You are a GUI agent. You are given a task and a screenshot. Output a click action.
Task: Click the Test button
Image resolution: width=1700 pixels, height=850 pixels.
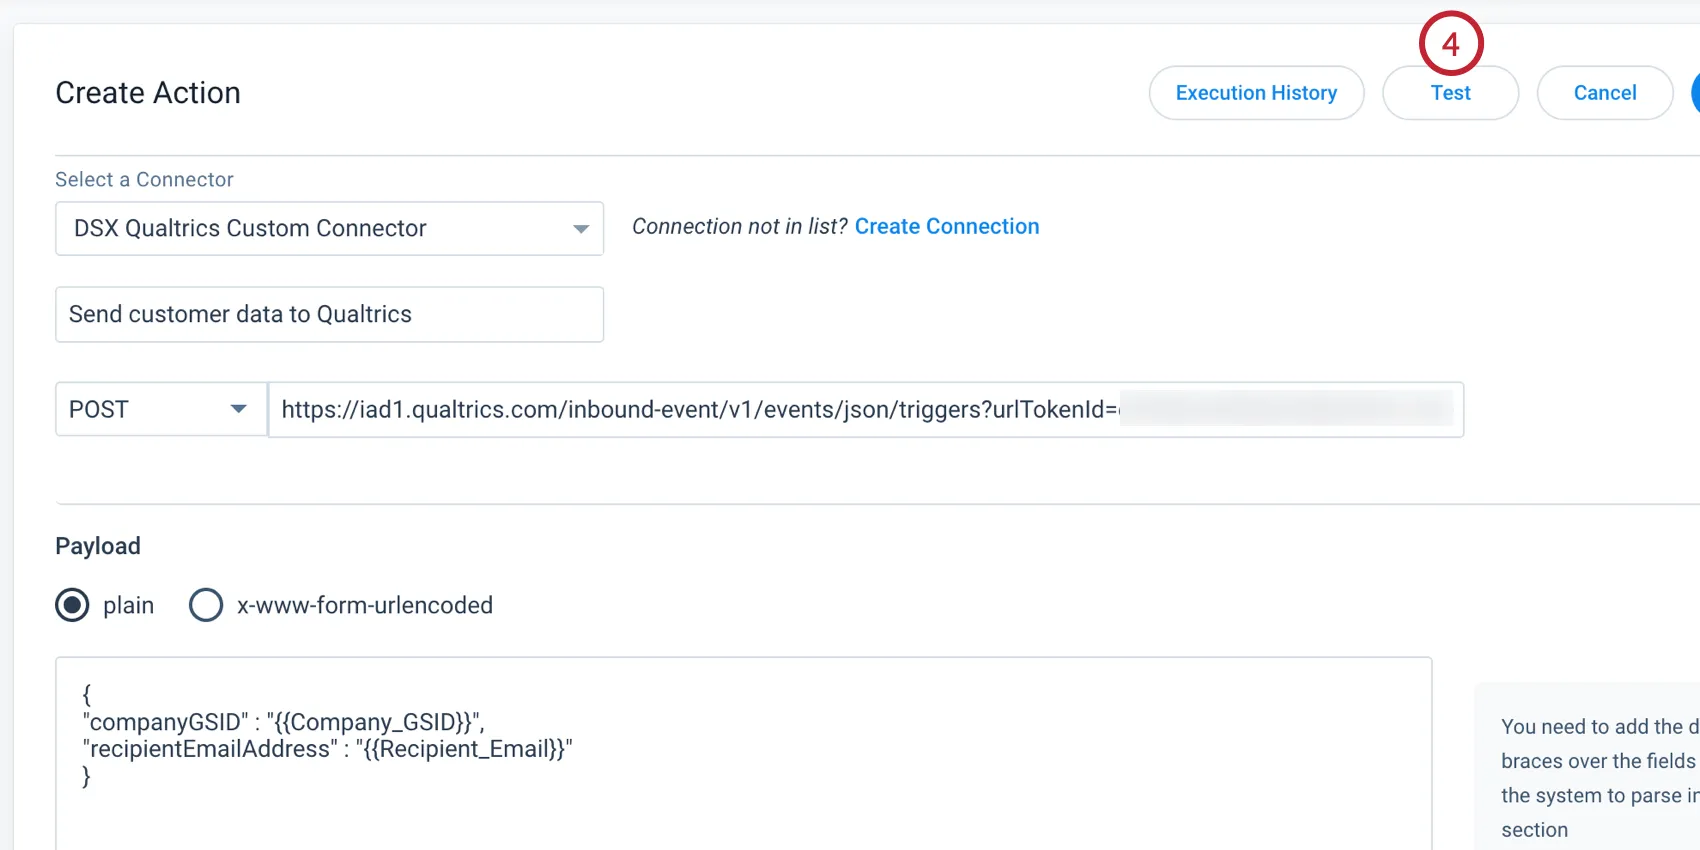(1450, 93)
